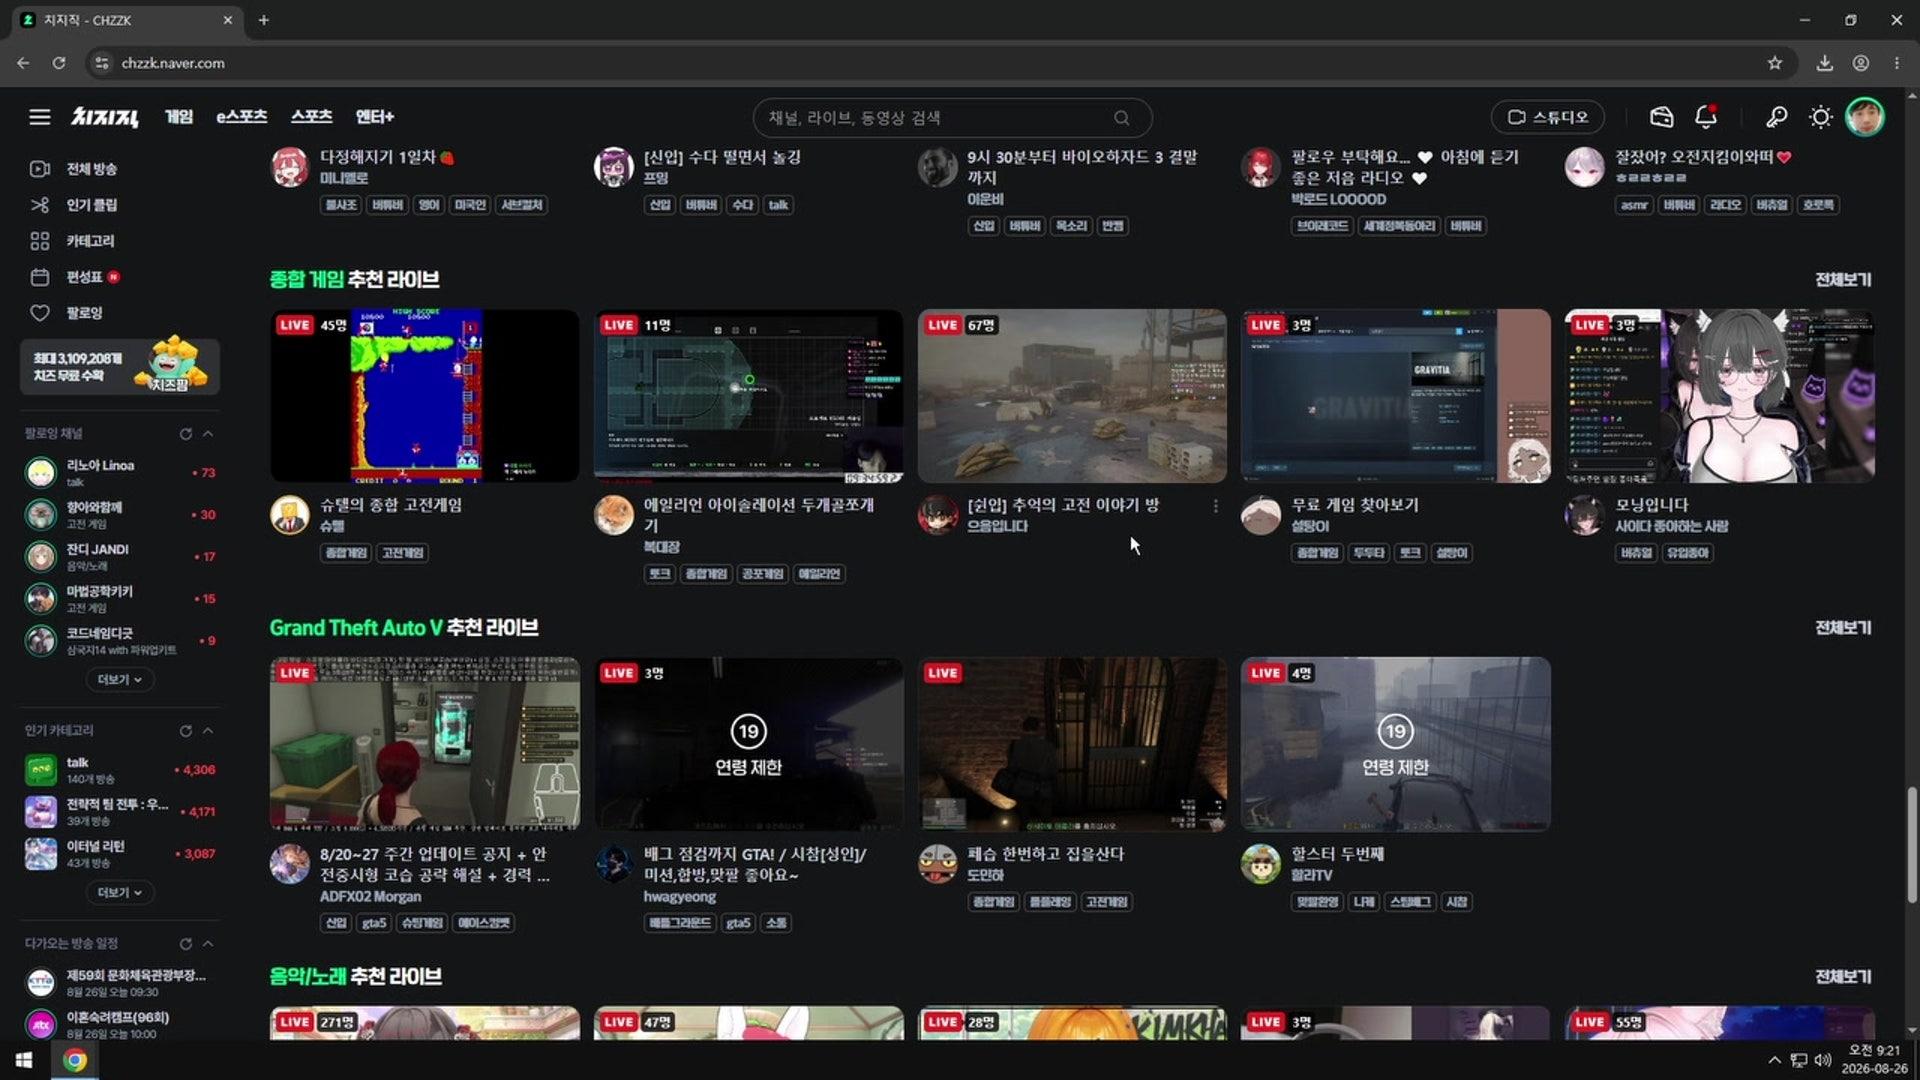Image resolution: width=1920 pixels, height=1080 pixels.
Task: Click the 잔디 JANDI channel avatar
Action: click(x=41, y=556)
